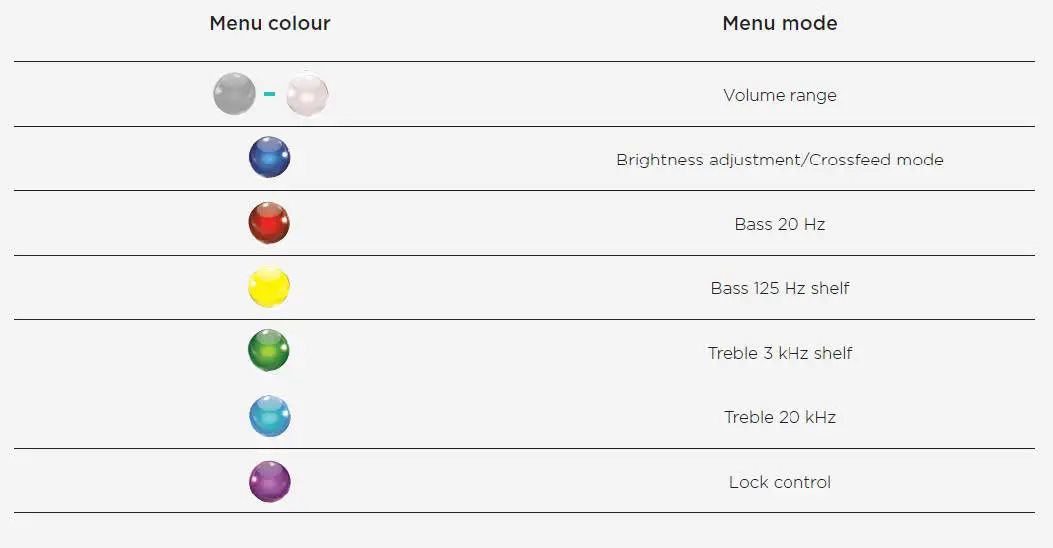Click the Menu mode column header
Screen dimensions: 1053x548
780,23
